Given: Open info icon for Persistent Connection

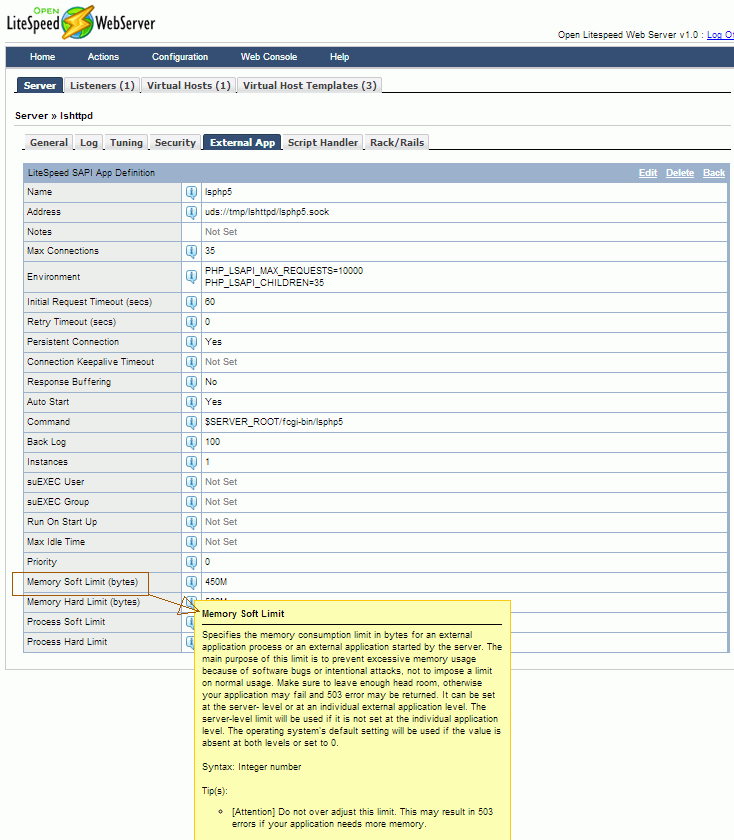Looking at the screenshot, I should tap(191, 342).
